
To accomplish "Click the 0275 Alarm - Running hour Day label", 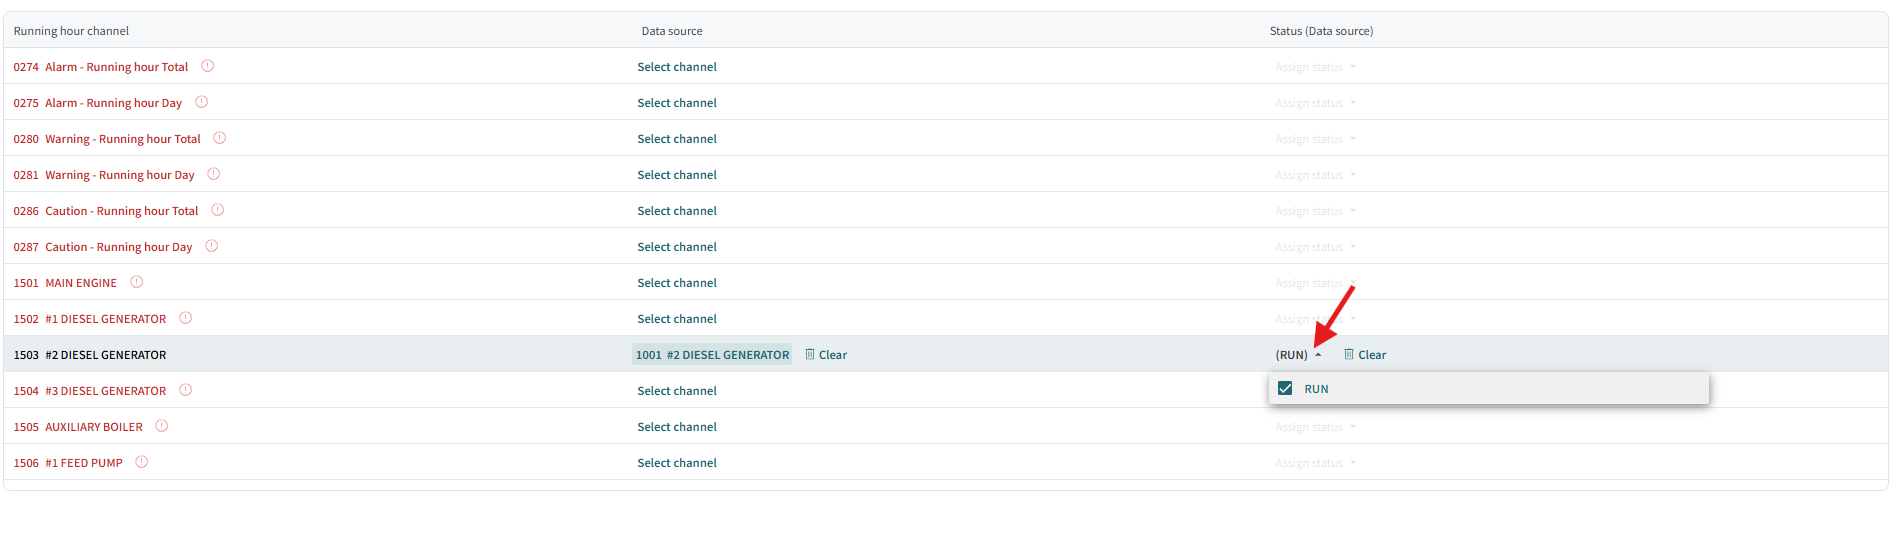I will tap(98, 103).
